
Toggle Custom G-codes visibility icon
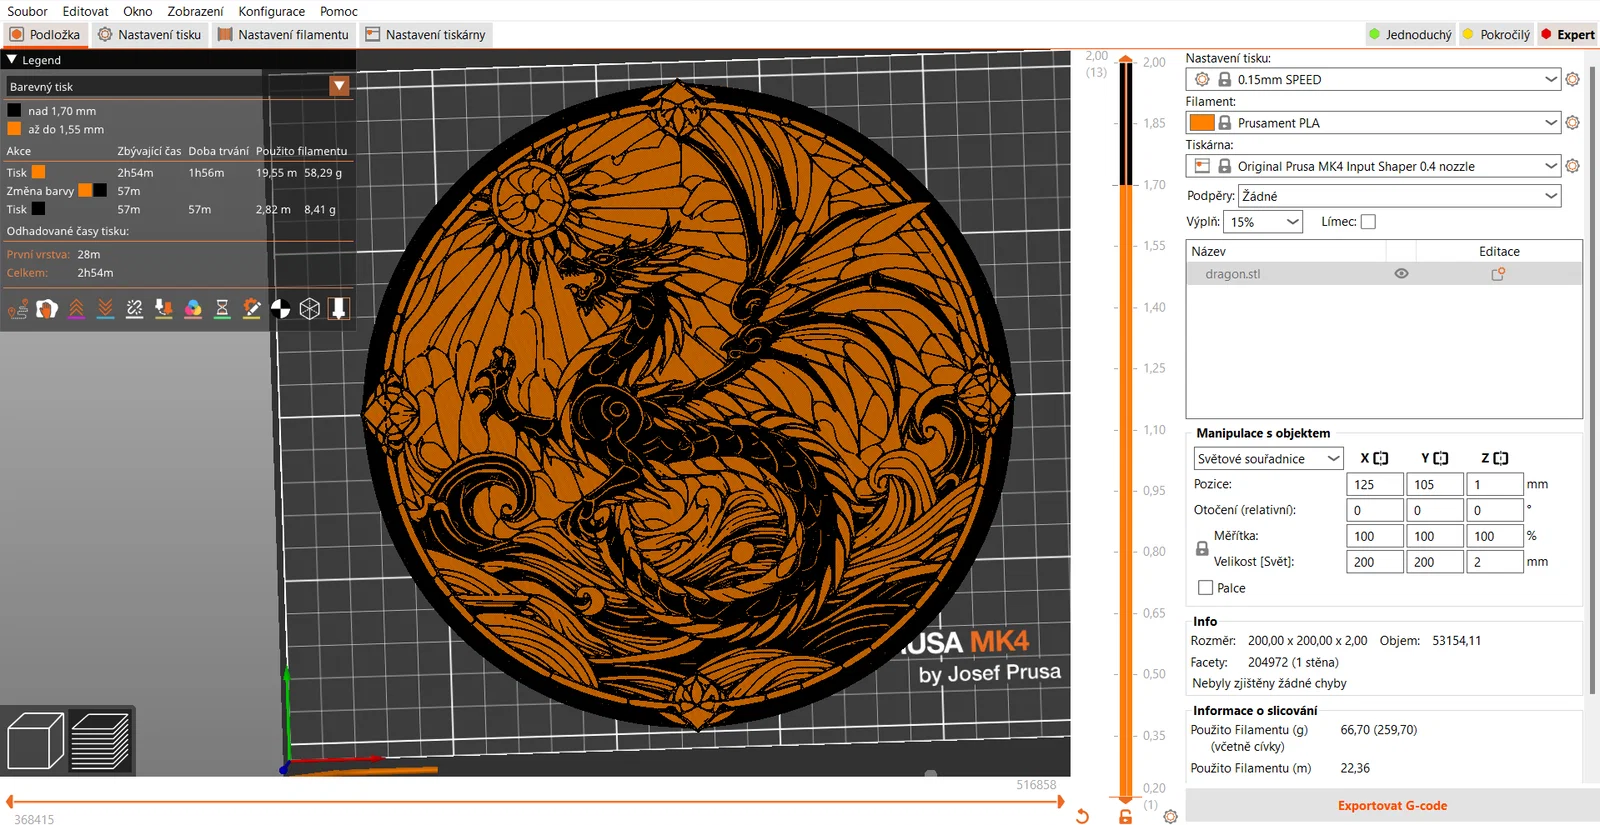click(252, 309)
